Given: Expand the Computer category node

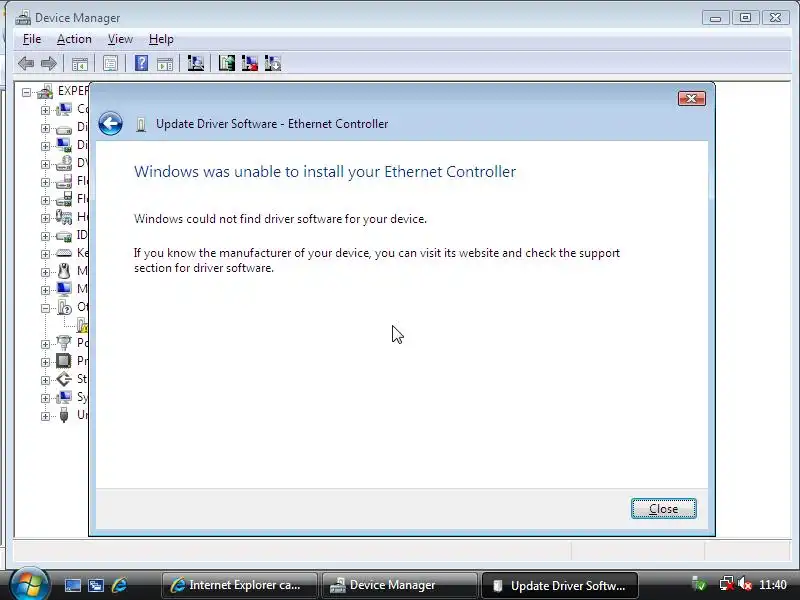Looking at the screenshot, I should click(45, 110).
